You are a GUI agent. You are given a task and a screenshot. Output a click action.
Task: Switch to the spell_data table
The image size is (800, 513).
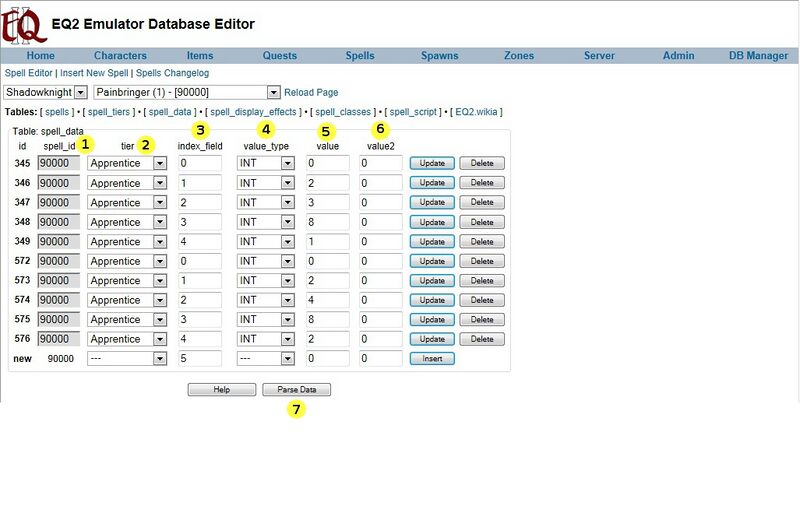170,112
